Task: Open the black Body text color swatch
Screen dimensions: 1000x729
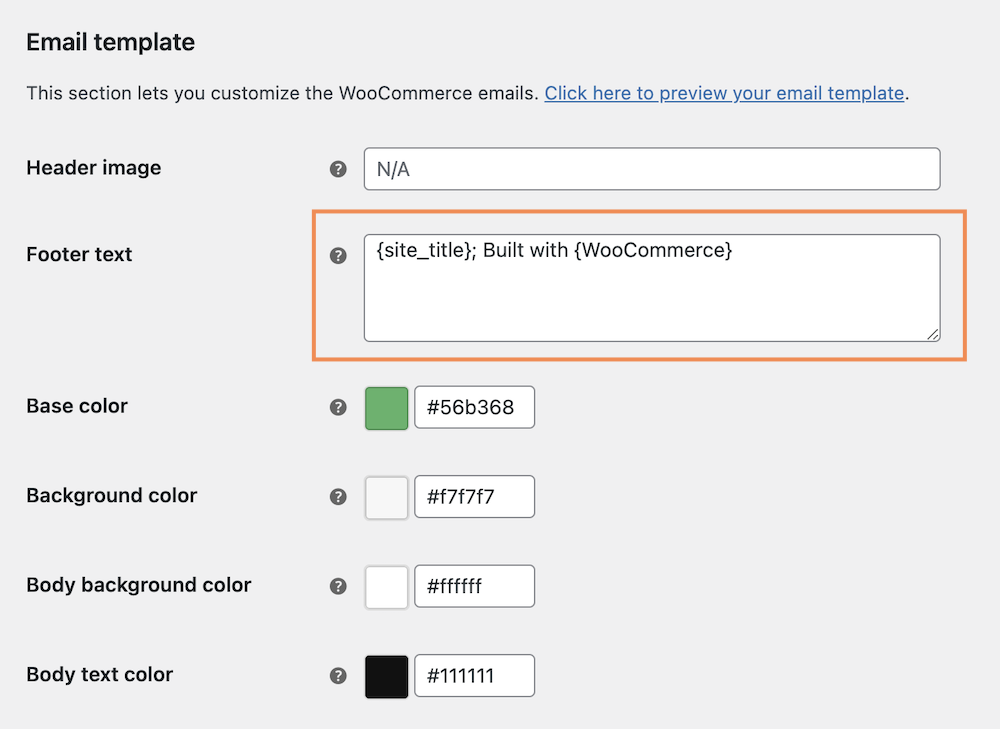Action: pos(386,676)
